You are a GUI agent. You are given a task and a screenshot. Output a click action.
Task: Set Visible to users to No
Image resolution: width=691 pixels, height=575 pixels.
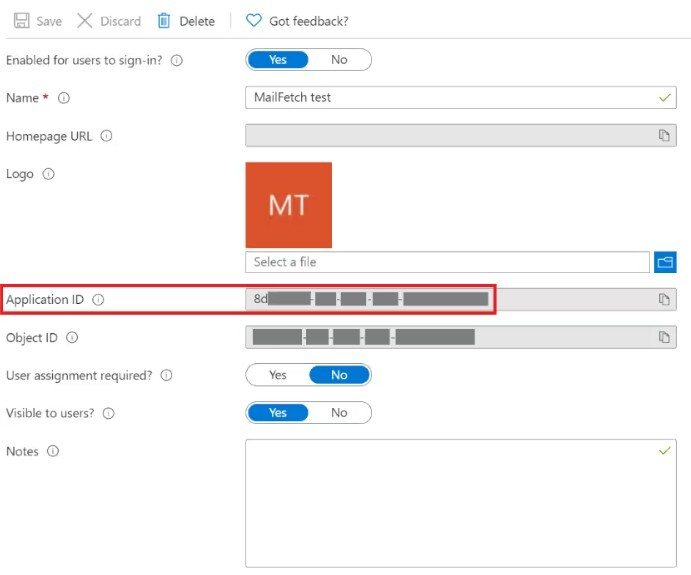[339, 413]
